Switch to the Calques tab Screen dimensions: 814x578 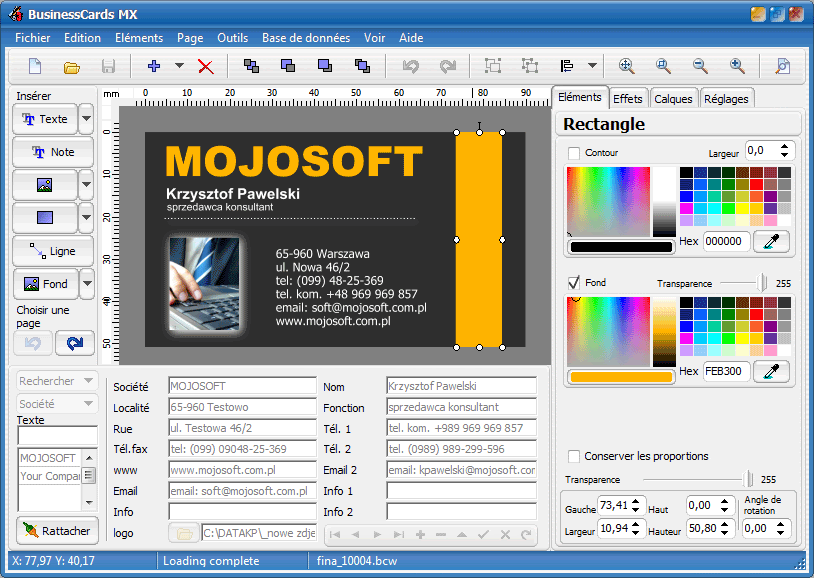click(x=674, y=98)
